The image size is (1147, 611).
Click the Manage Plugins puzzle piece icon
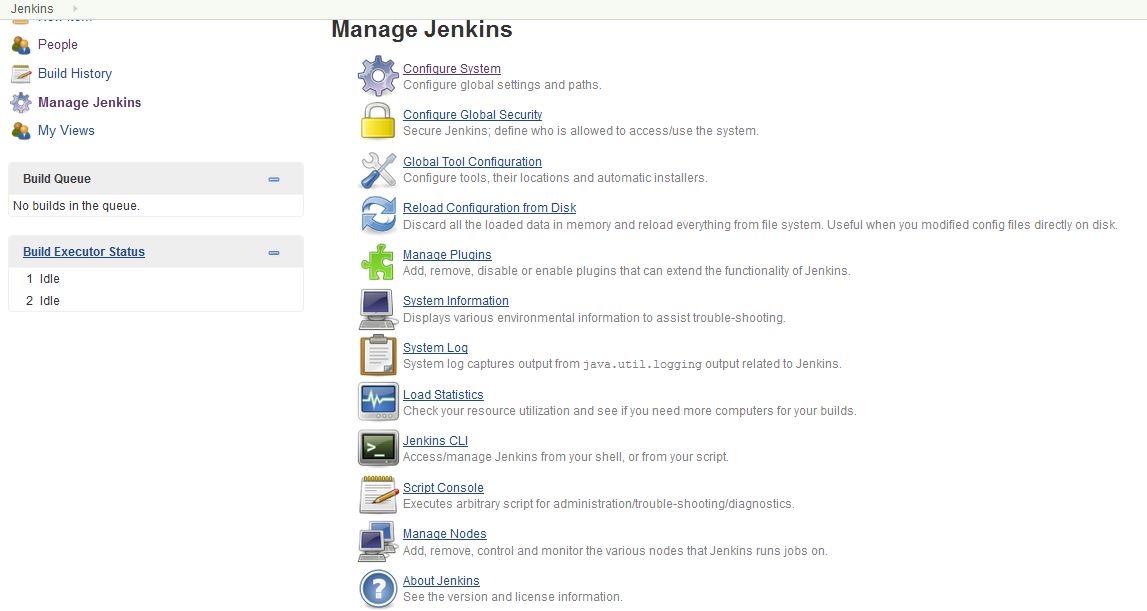pyautogui.click(x=377, y=262)
